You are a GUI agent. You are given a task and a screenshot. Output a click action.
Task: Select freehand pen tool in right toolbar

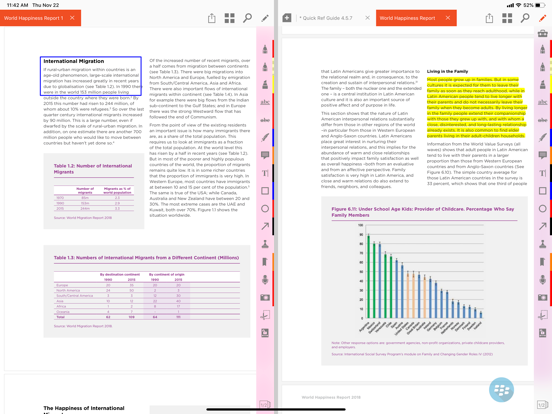click(542, 137)
